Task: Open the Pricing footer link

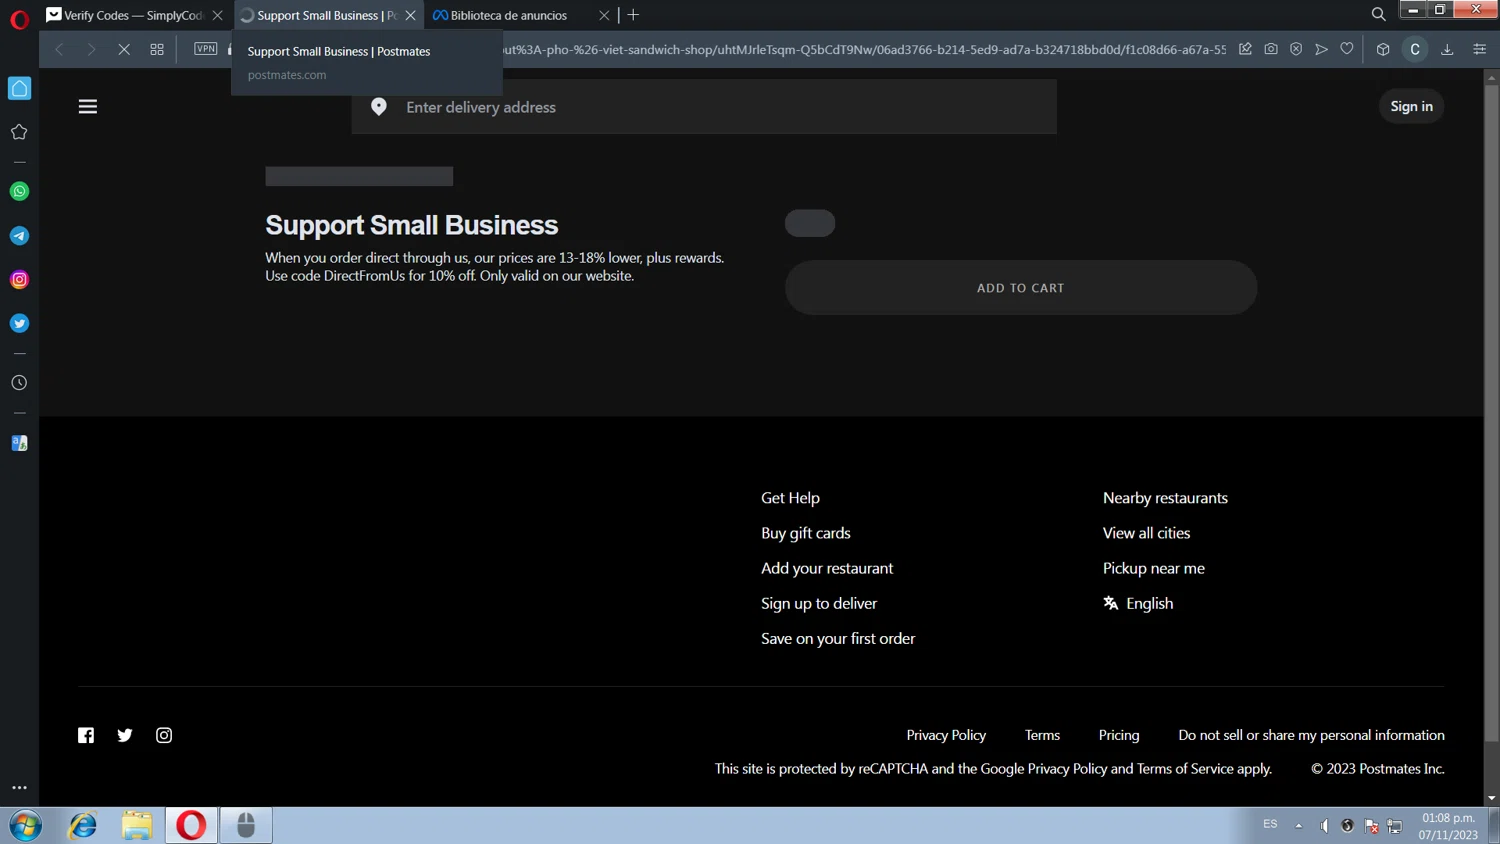Action: pos(1119,735)
